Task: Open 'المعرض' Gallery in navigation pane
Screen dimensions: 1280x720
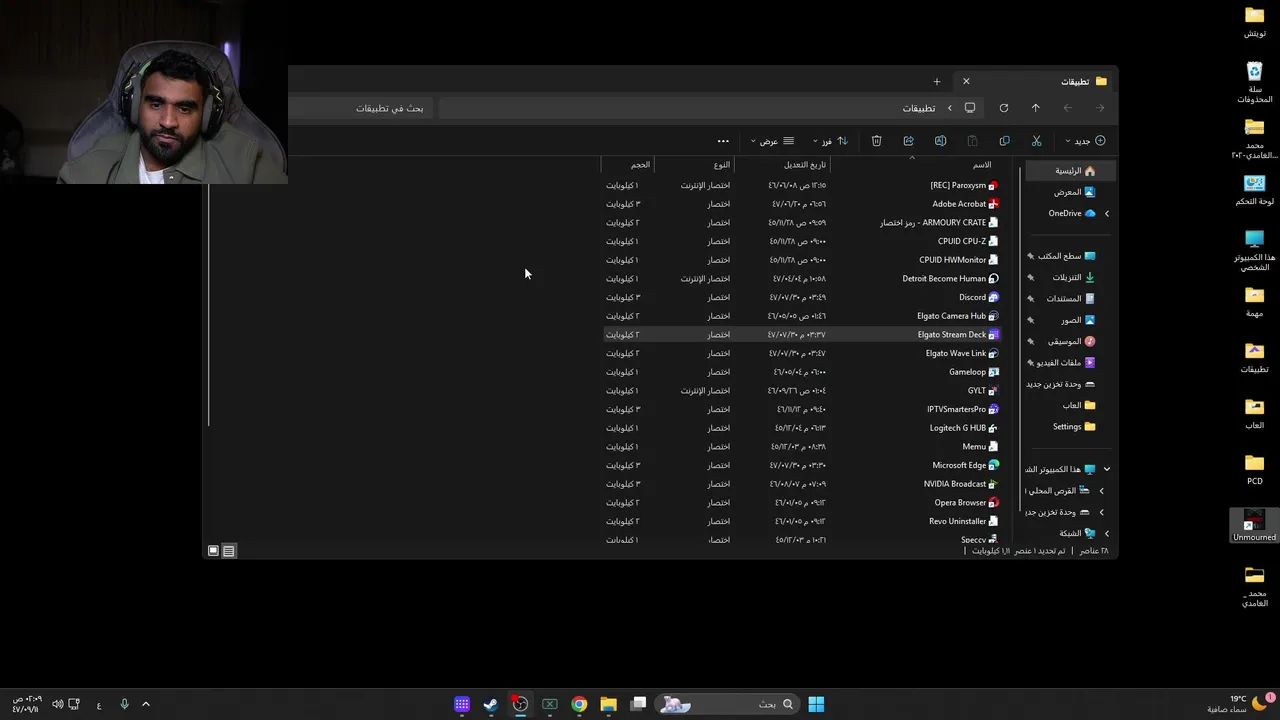Action: tap(1074, 192)
